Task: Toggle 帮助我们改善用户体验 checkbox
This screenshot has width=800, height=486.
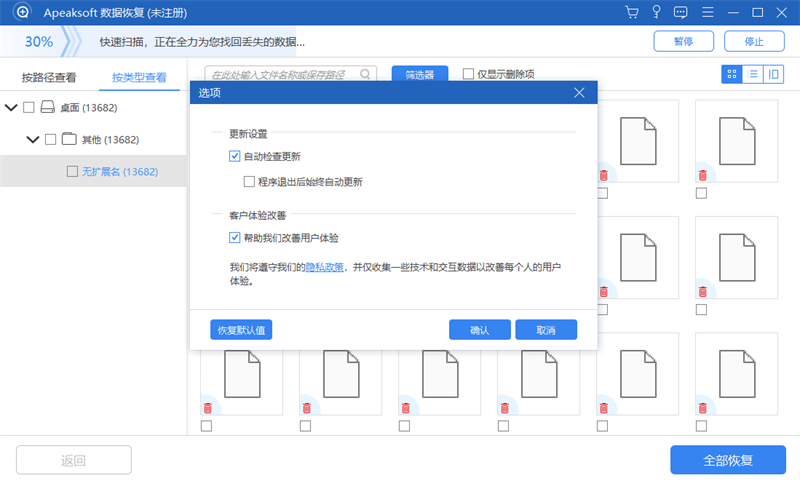Action: (x=234, y=238)
